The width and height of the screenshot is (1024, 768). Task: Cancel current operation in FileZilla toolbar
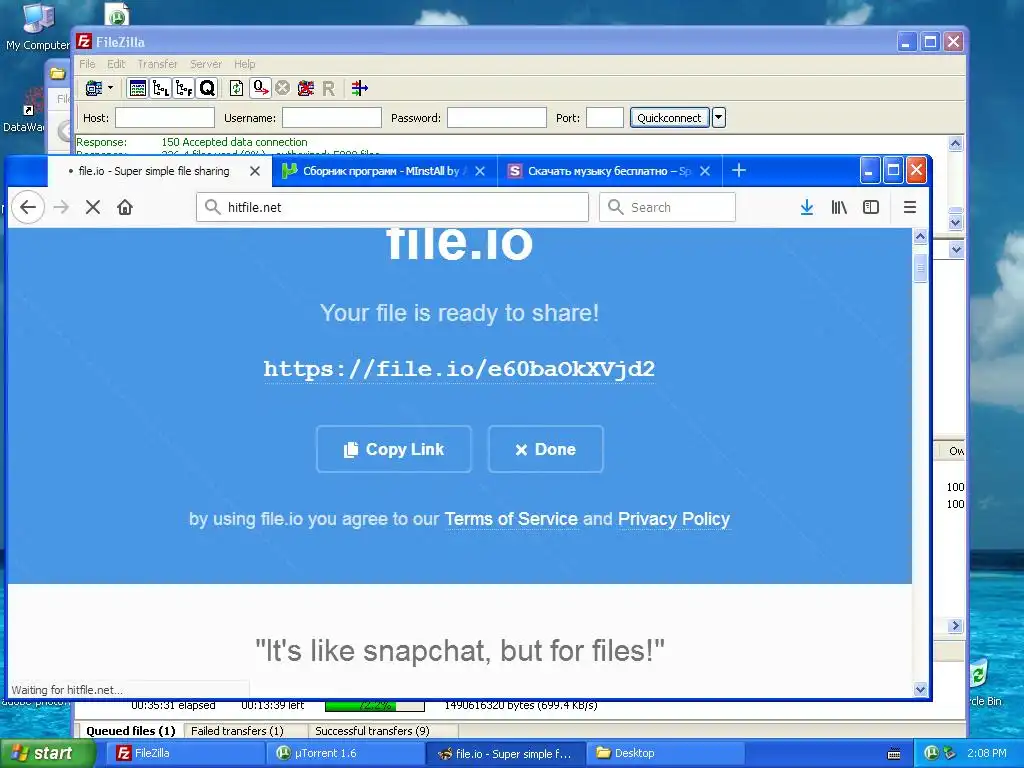282,88
